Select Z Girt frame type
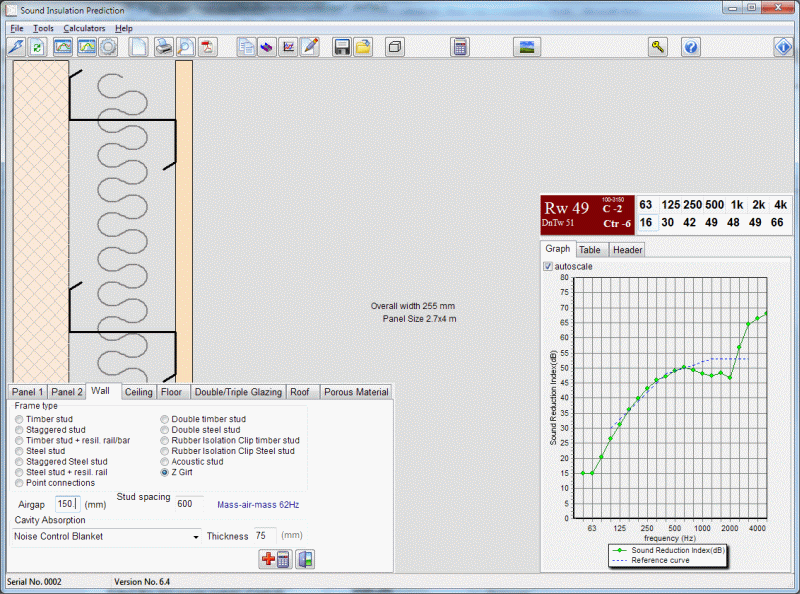Viewport: 800px width, 594px height. click(177, 473)
